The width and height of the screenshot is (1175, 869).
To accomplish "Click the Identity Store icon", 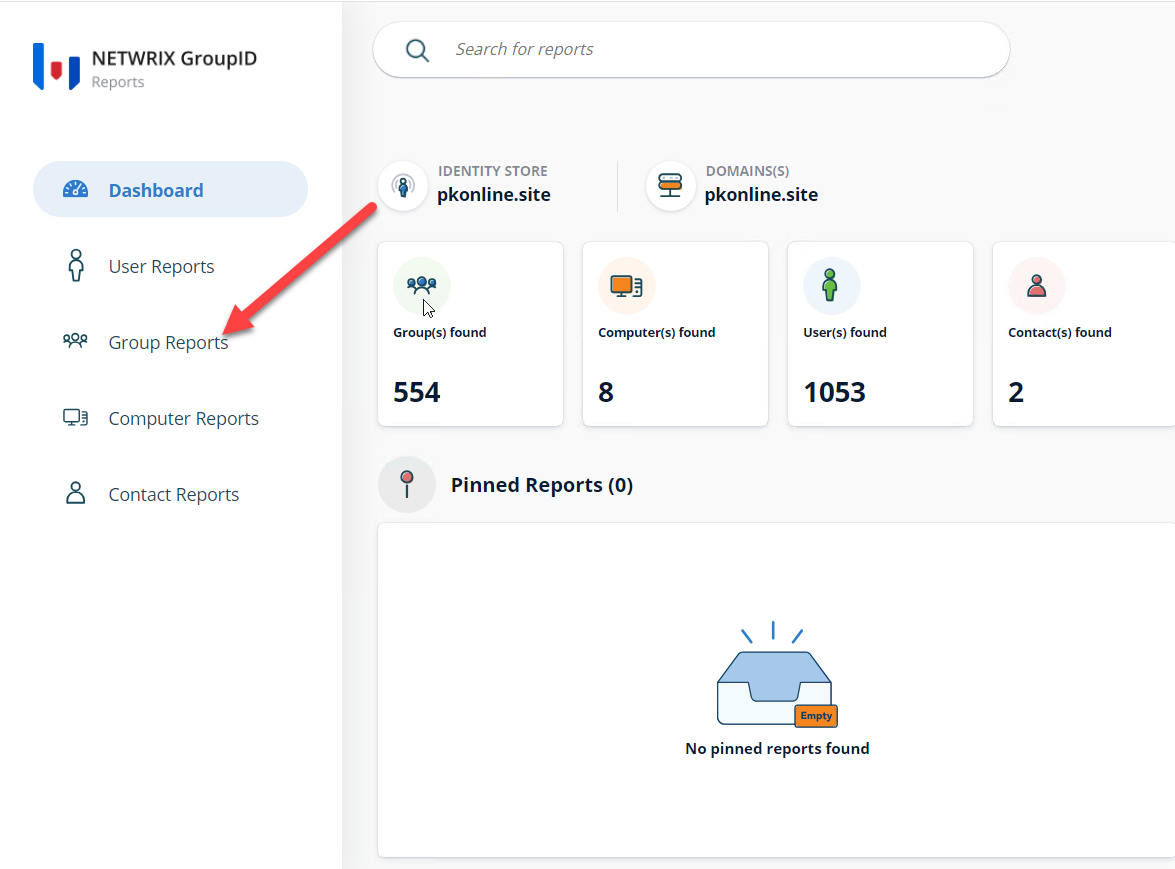I will pos(402,185).
